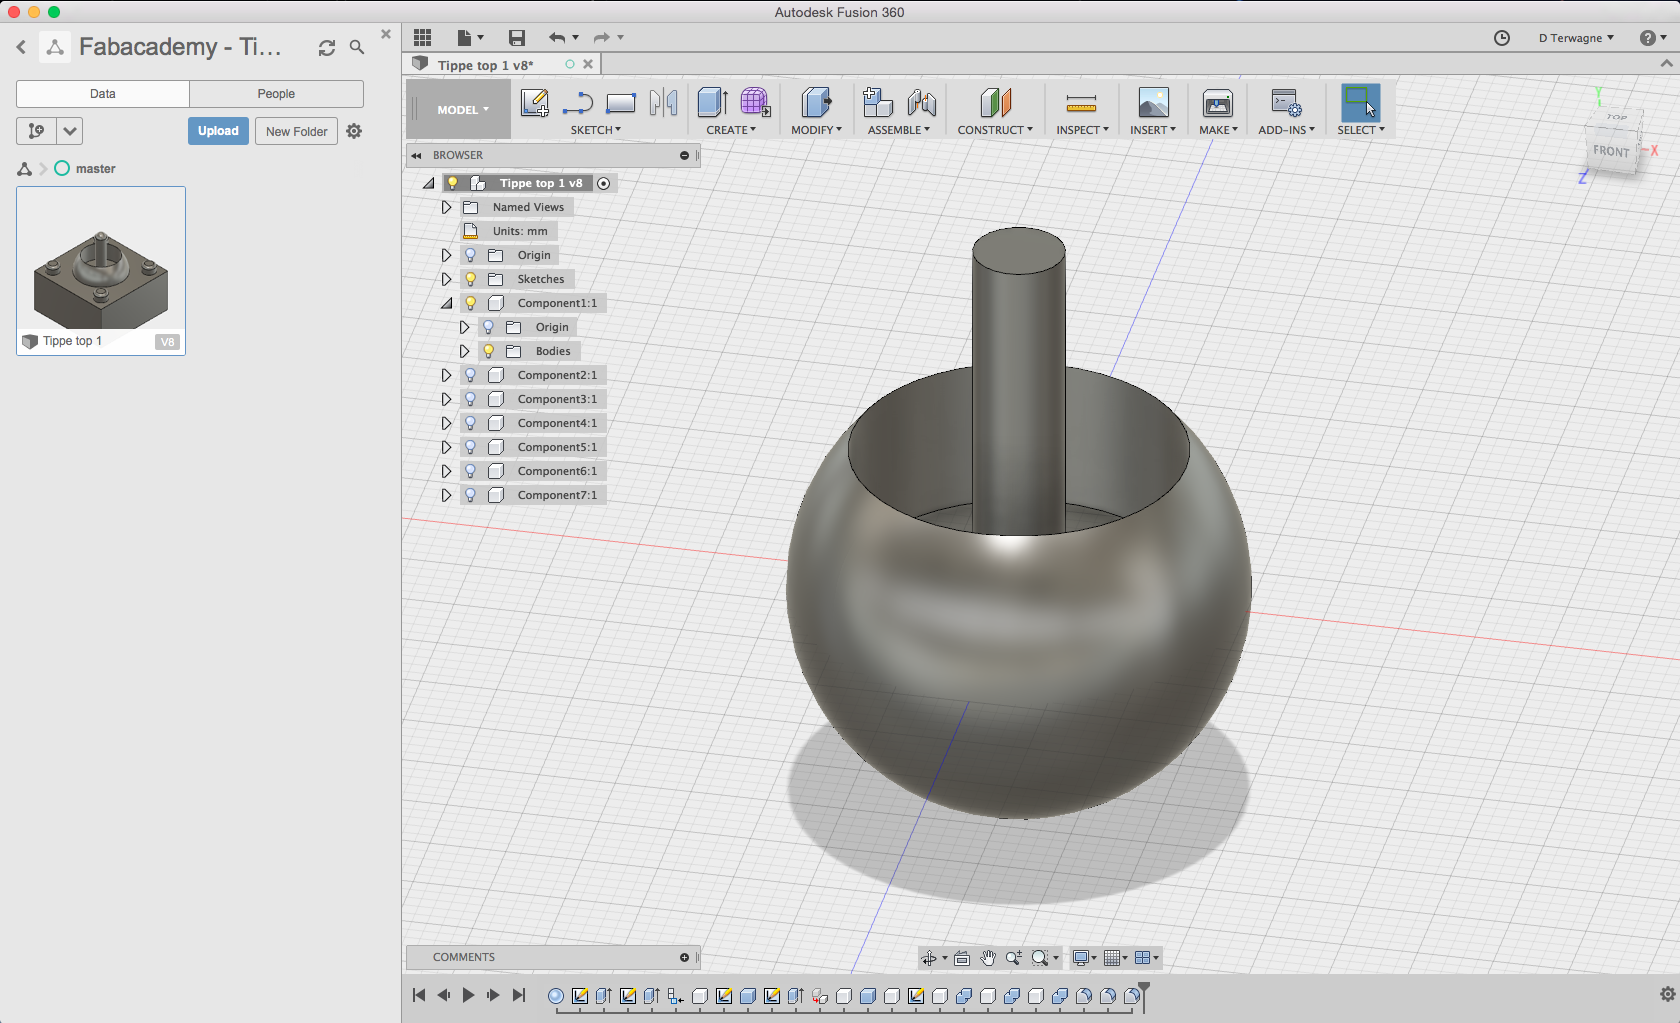Select the Line sketch tool
This screenshot has height=1023, width=1680.
point(578,103)
